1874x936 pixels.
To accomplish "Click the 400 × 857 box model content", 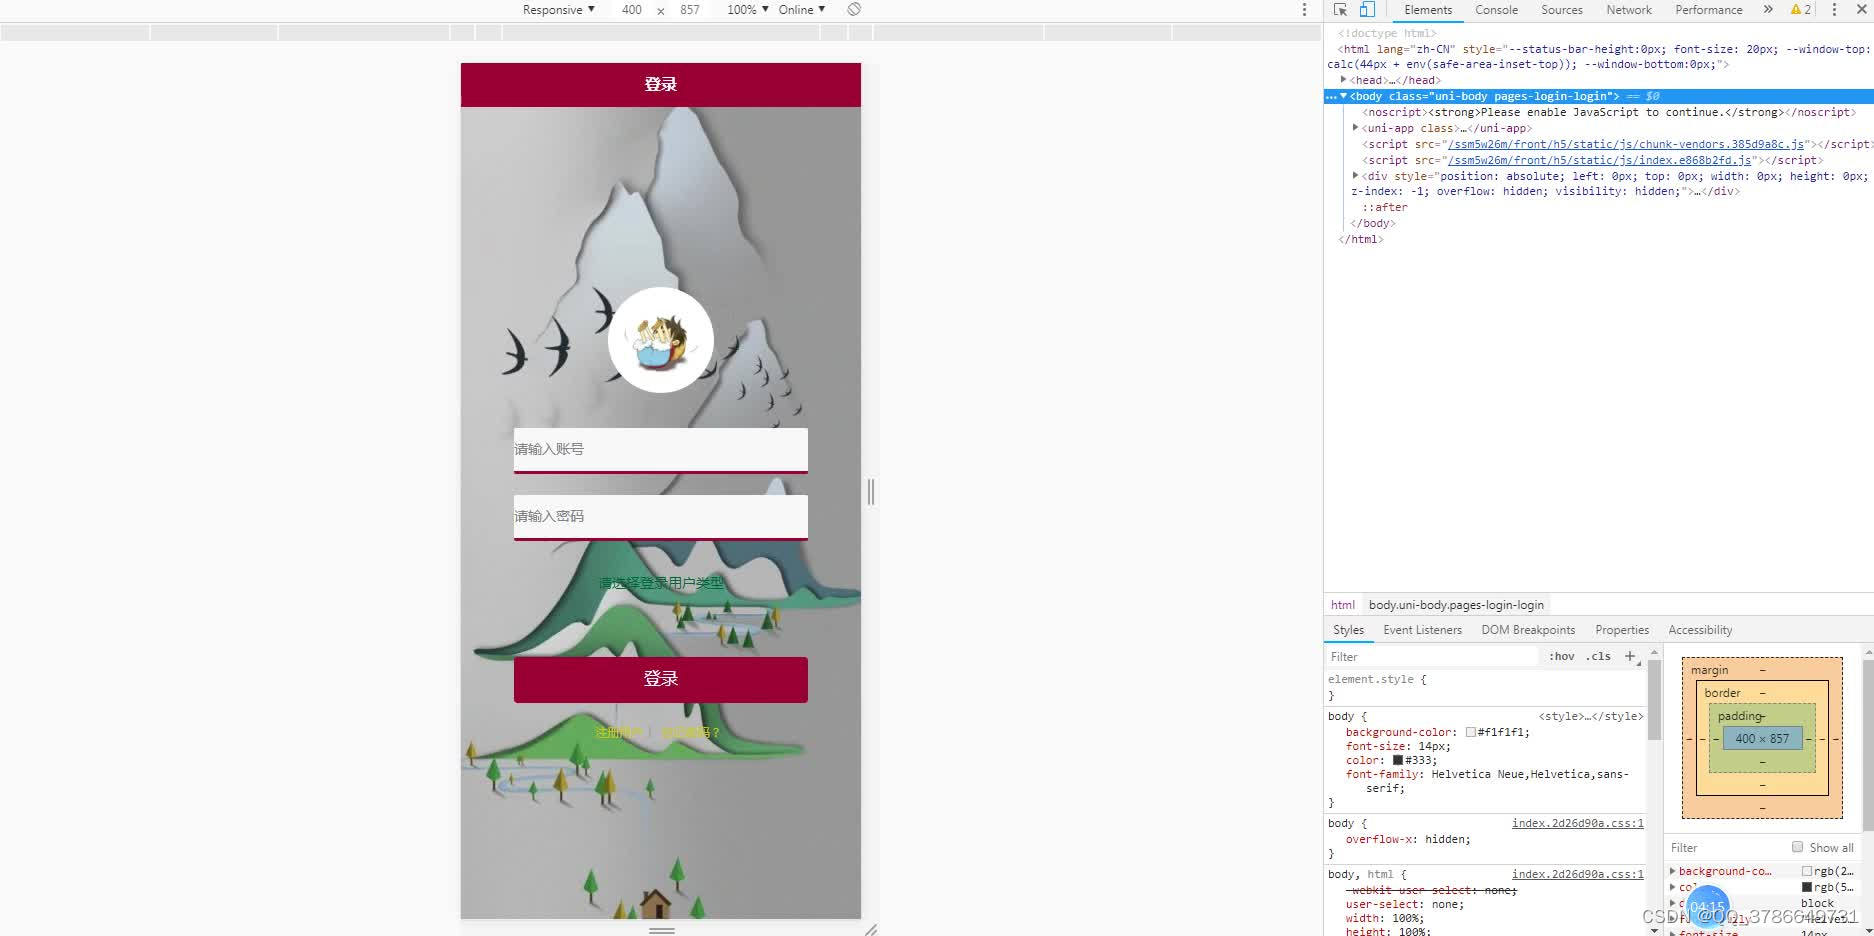I will click(x=1762, y=739).
